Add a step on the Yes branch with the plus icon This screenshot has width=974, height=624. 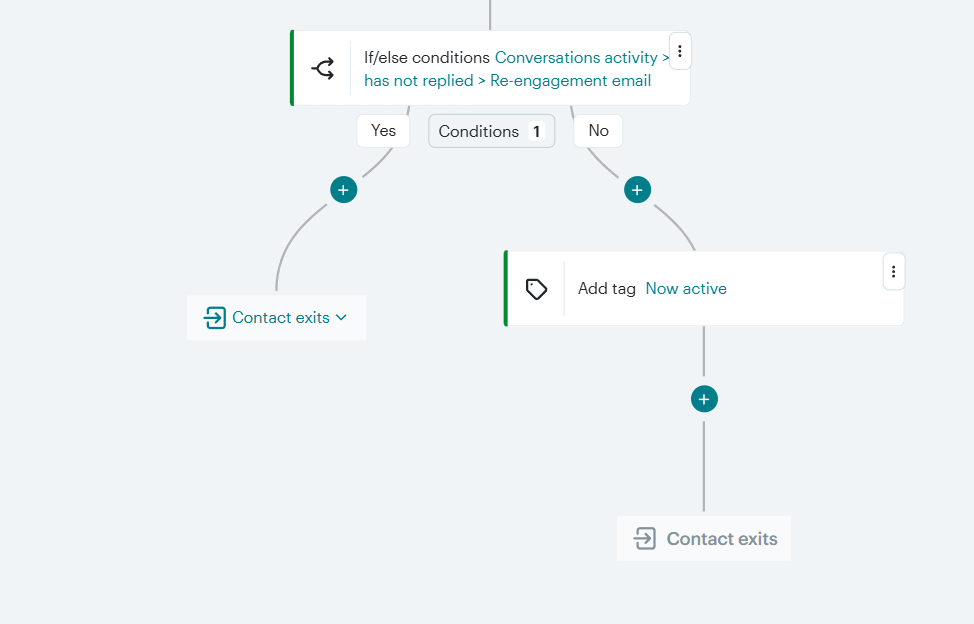coord(343,189)
